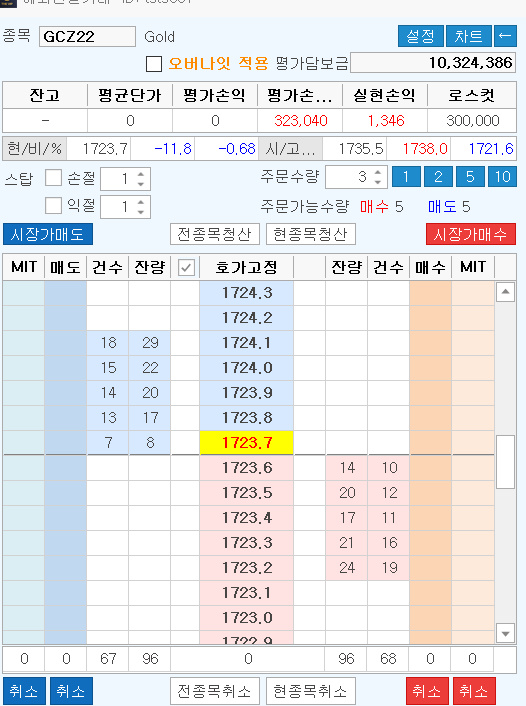
Task: Decrease 익절 tick value with down arrow
Action: tap(141, 212)
